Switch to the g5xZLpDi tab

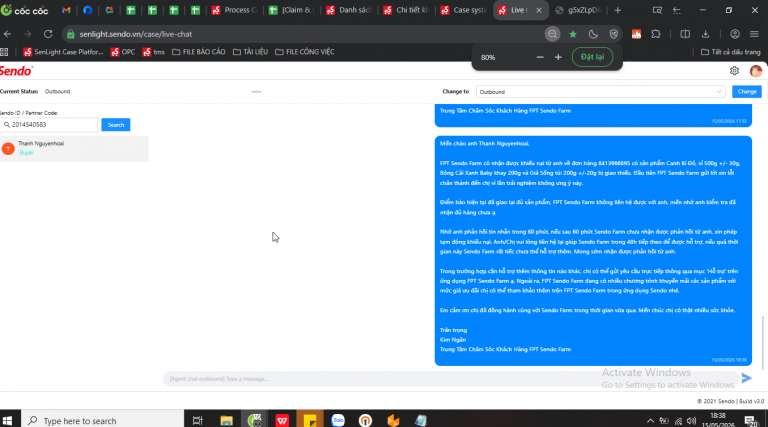coord(578,10)
